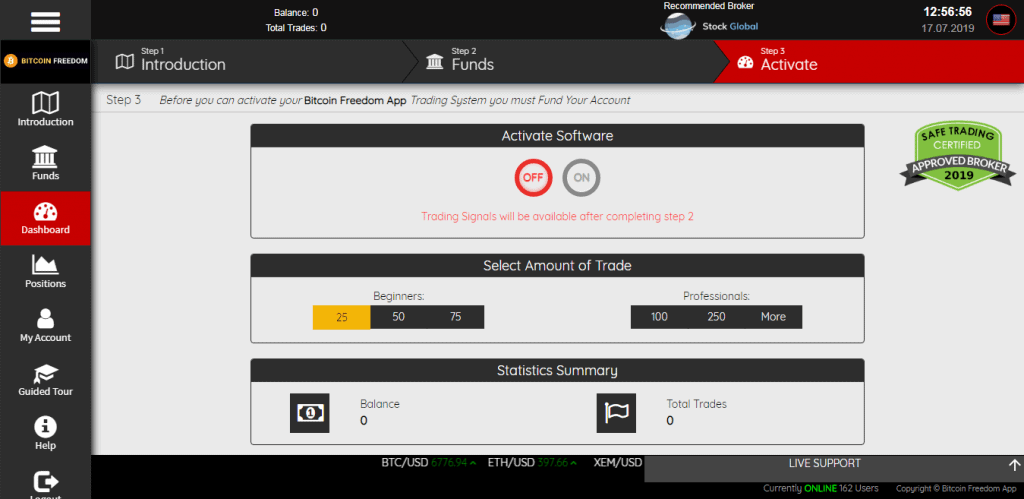The height and width of the screenshot is (499, 1024).
Task: Click the Total Trades flag icon
Action: pyautogui.click(x=616, y=413)
